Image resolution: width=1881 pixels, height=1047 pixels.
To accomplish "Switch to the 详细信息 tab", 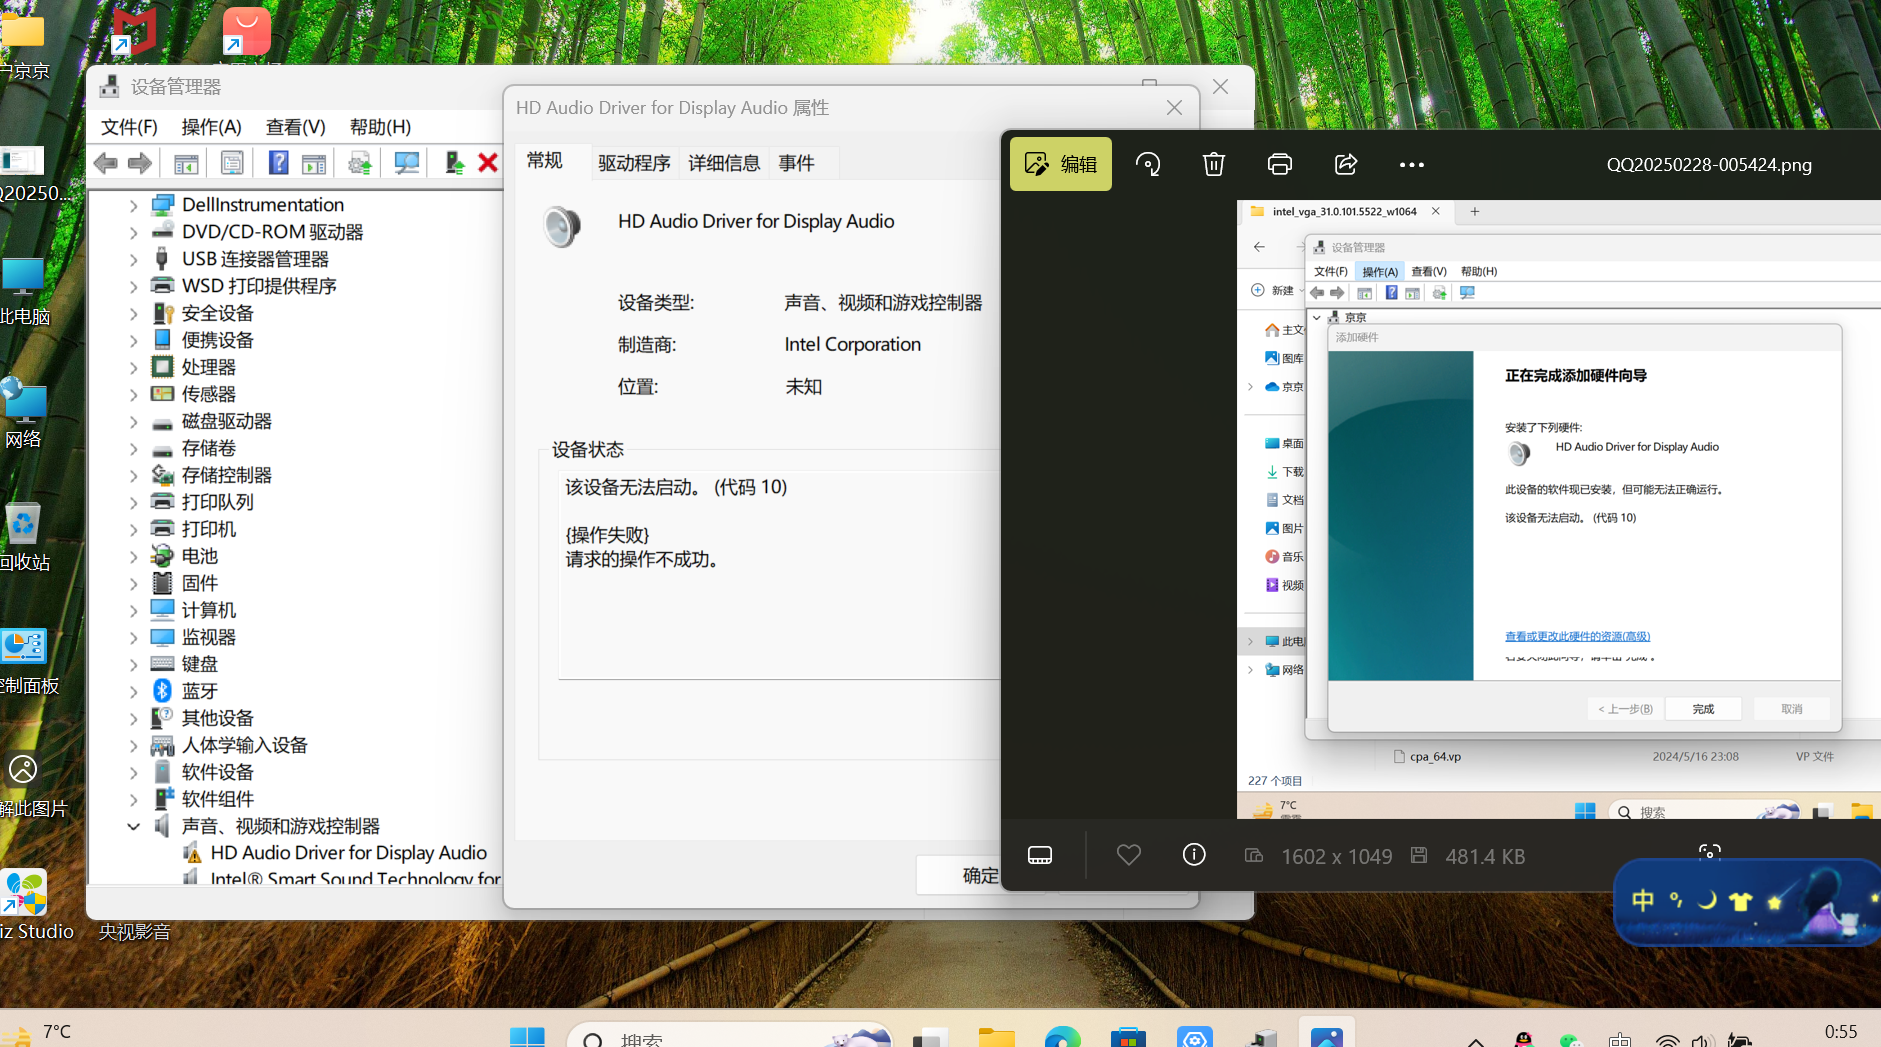I will [724, 163].
